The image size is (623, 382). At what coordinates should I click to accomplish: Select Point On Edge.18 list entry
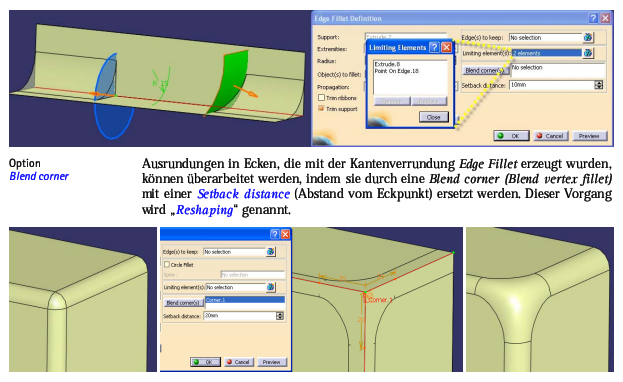pyautogui.click(x=397, y=71)
